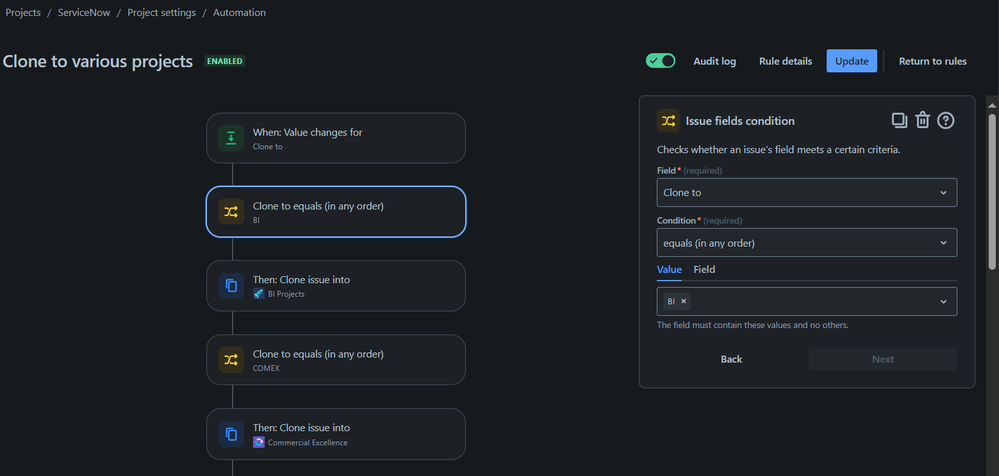Viewport: 999px width, 476px height.
Task: Delete the condition with the trash icon
Action: pos(922,121)
